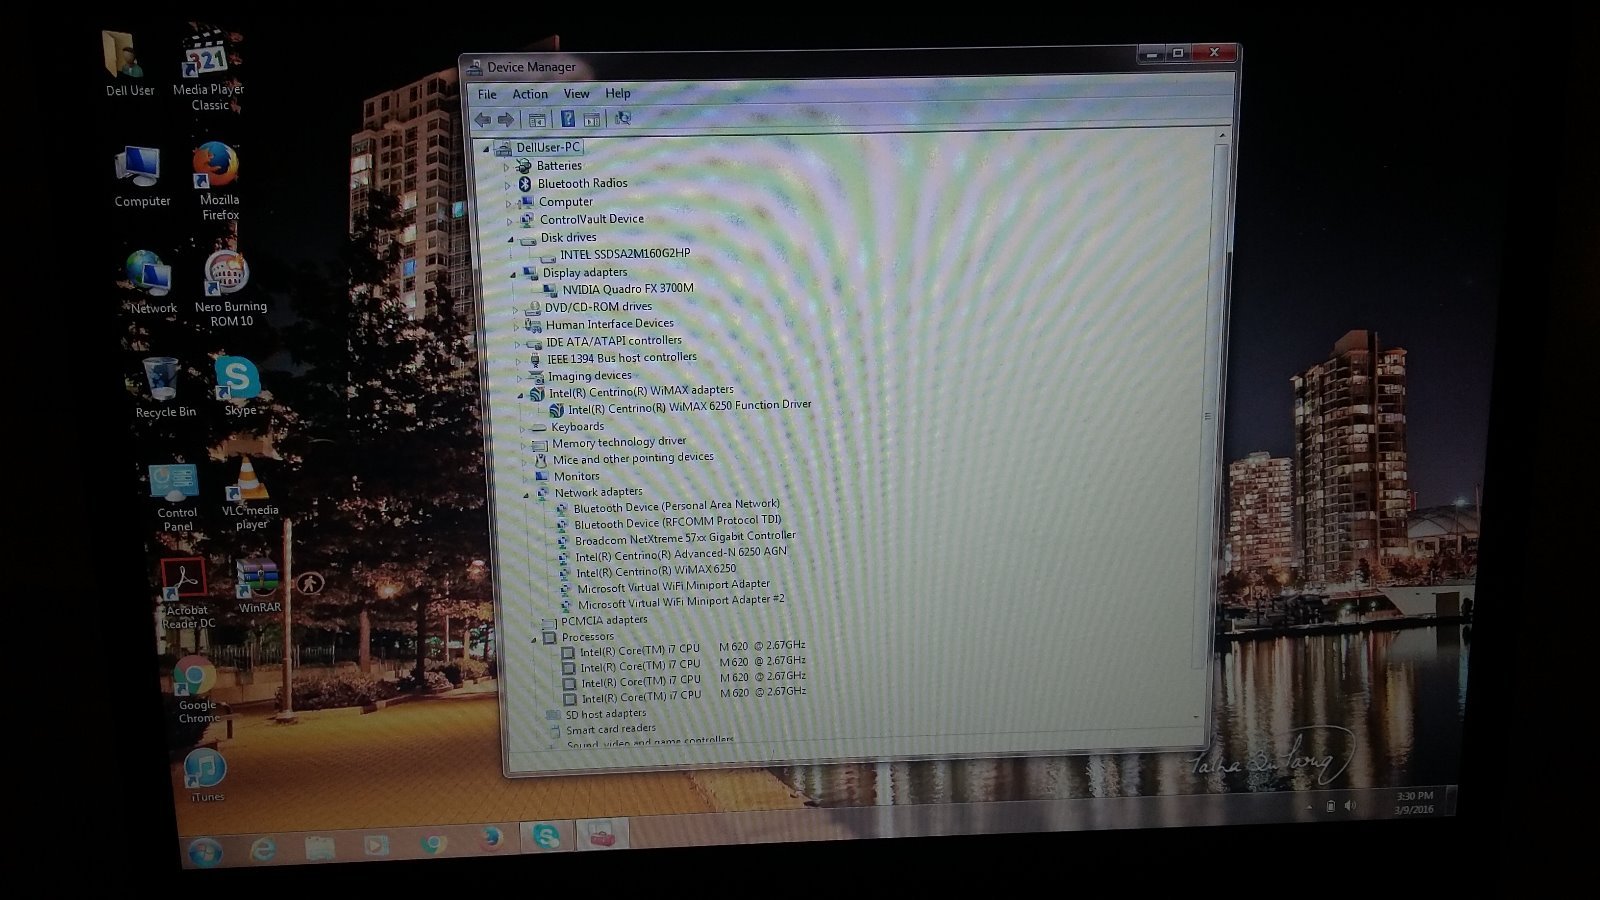This screenshot has height=900, width=1600.
Task: Collapse the DellUser-PC root node
Action: tap(486, 149)
